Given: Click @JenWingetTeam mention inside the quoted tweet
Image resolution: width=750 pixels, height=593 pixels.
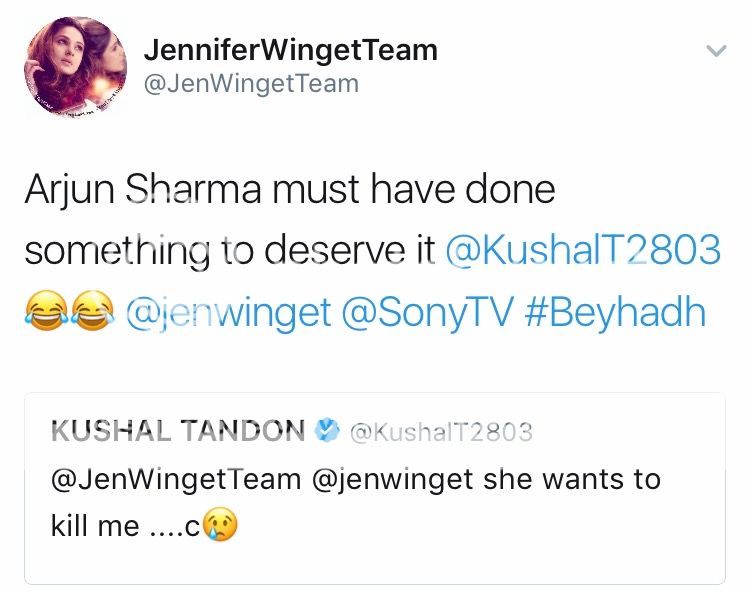Looking at the screenshot, I should 175,479.
